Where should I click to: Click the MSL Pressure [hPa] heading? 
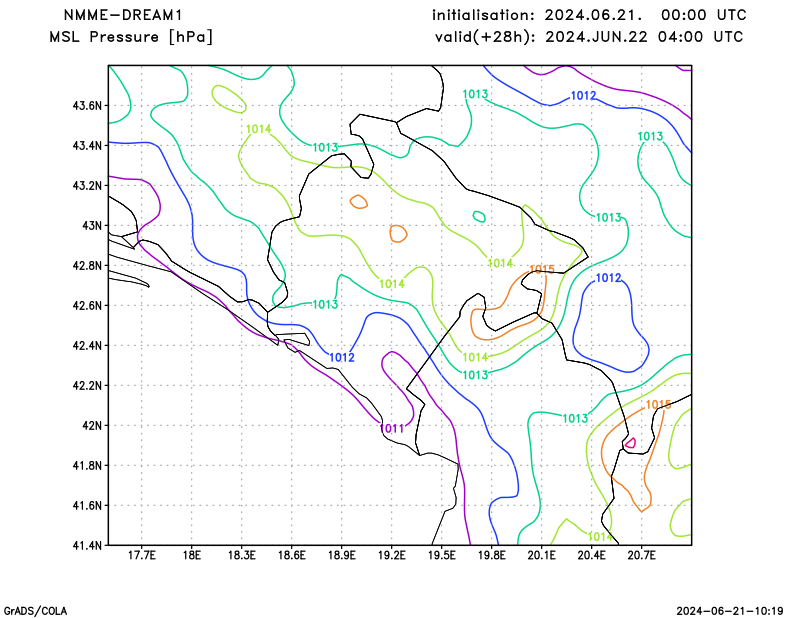(x=131, y=37)
